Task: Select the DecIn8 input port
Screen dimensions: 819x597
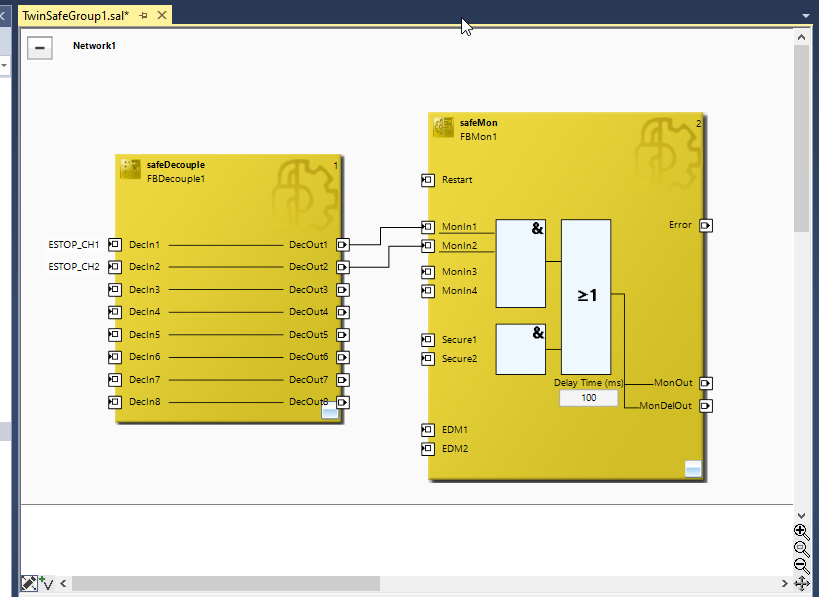Action: point(115,402)
